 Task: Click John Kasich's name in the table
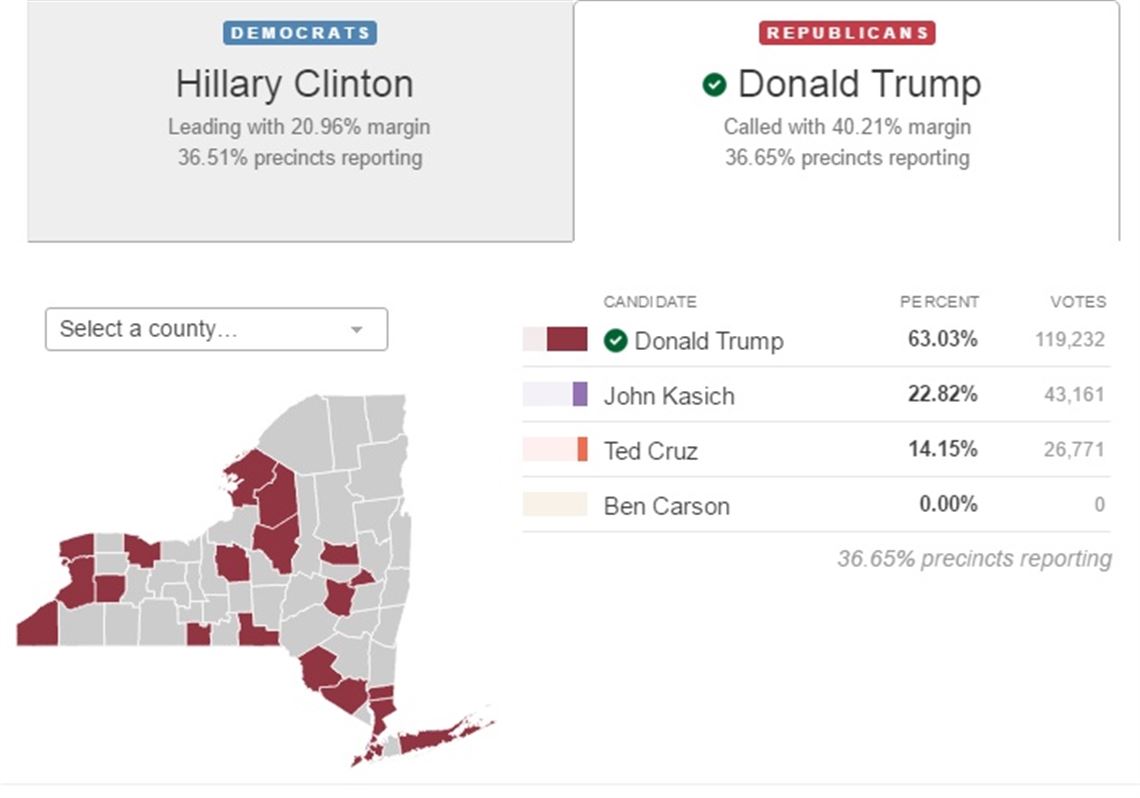668,396
